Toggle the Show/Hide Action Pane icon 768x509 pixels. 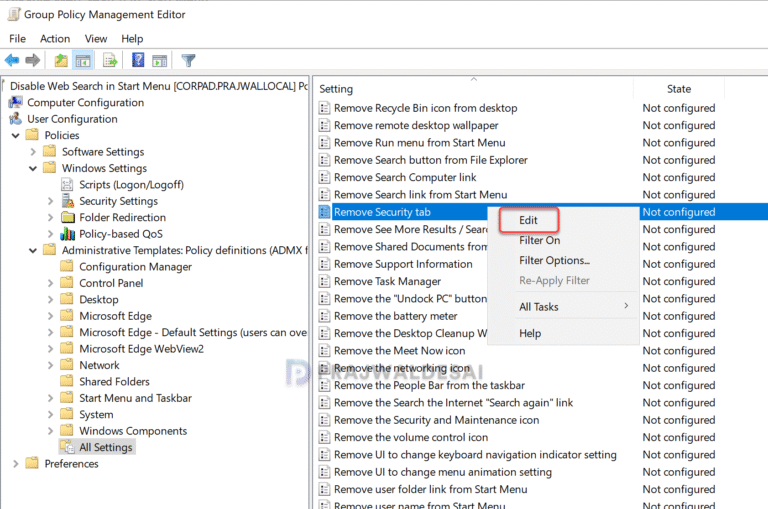160,61
